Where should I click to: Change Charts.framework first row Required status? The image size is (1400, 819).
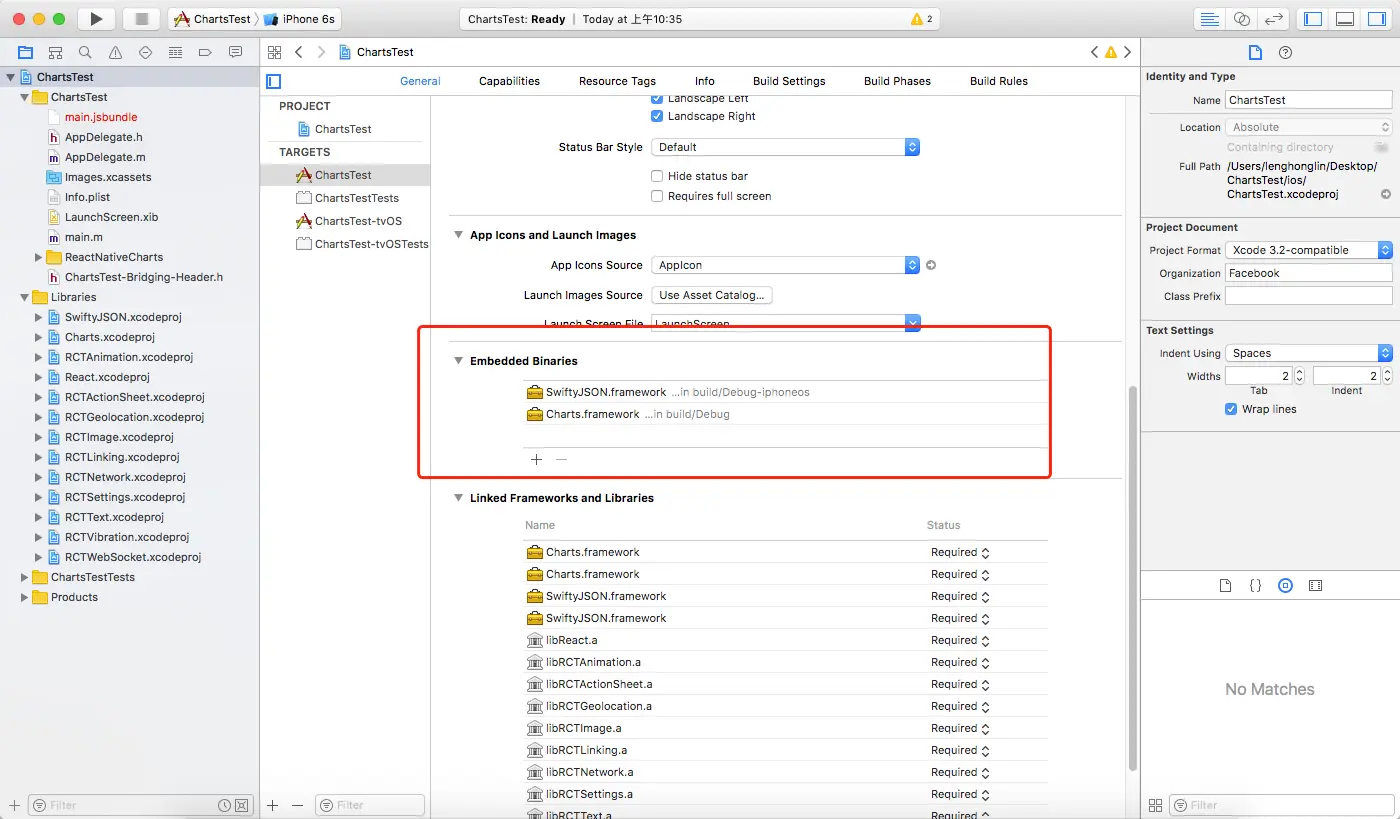(x=960, y=552)
